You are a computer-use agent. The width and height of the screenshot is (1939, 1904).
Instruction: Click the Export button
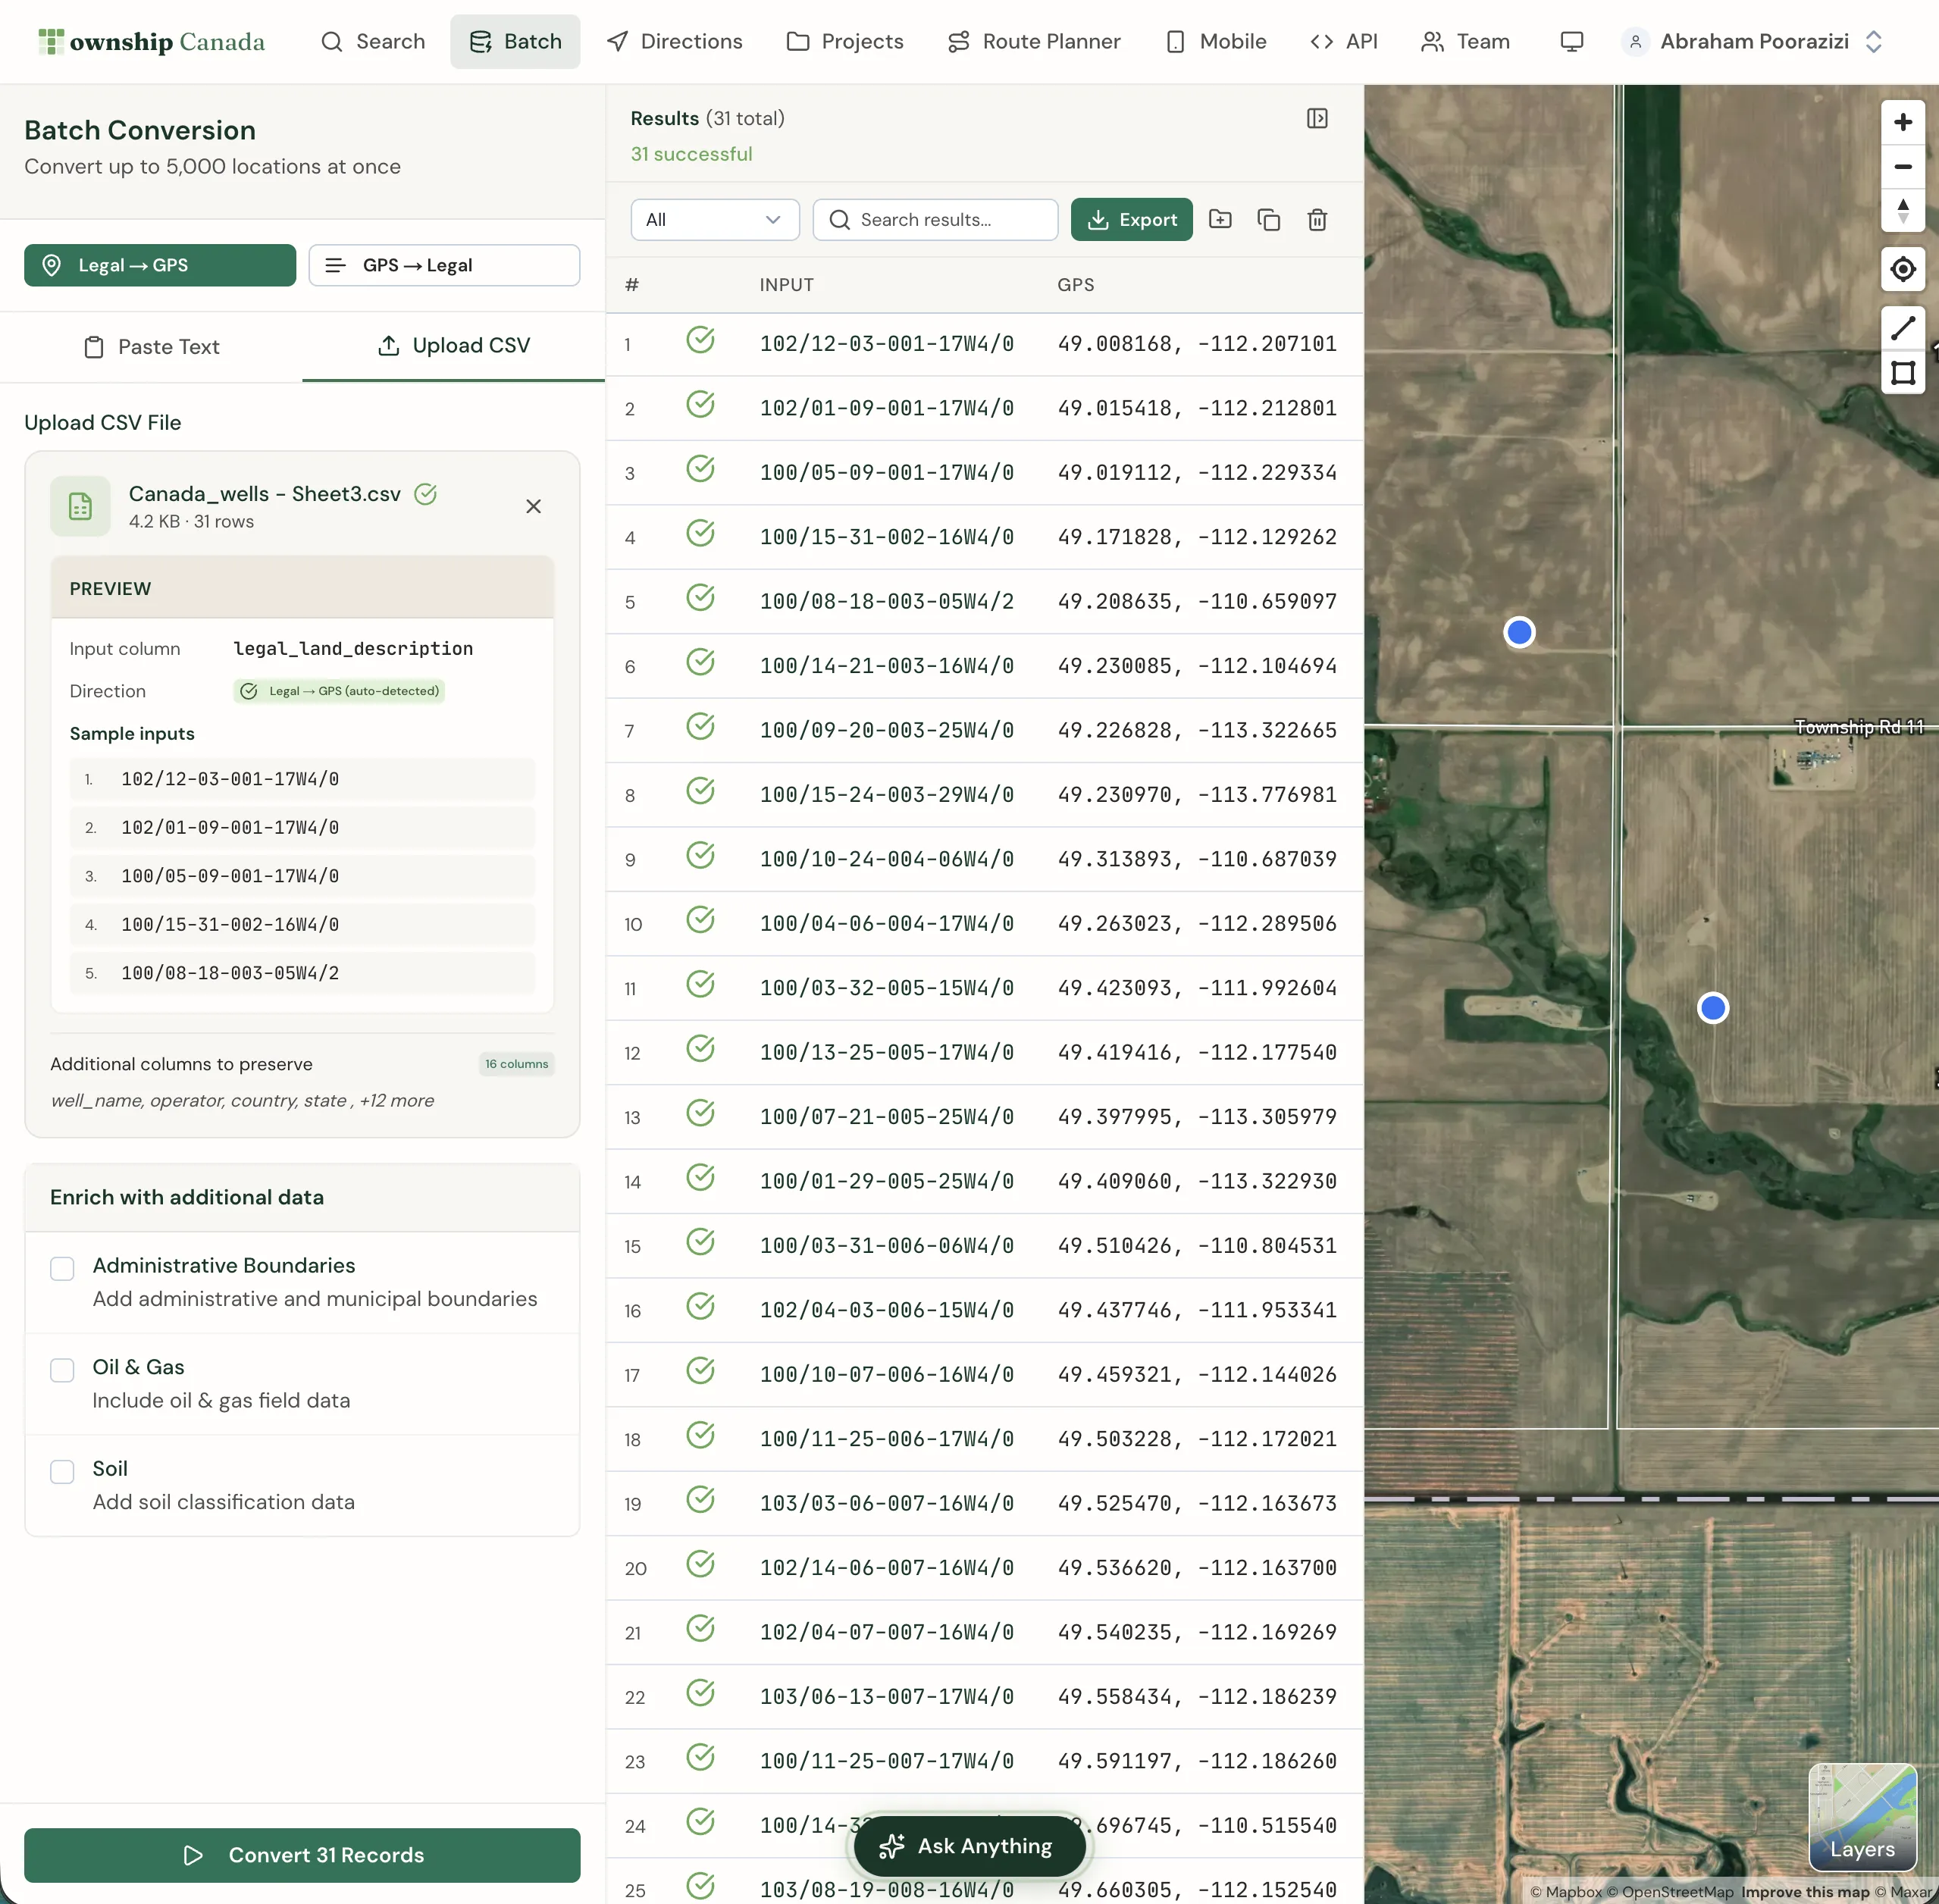pos(1131,220)
